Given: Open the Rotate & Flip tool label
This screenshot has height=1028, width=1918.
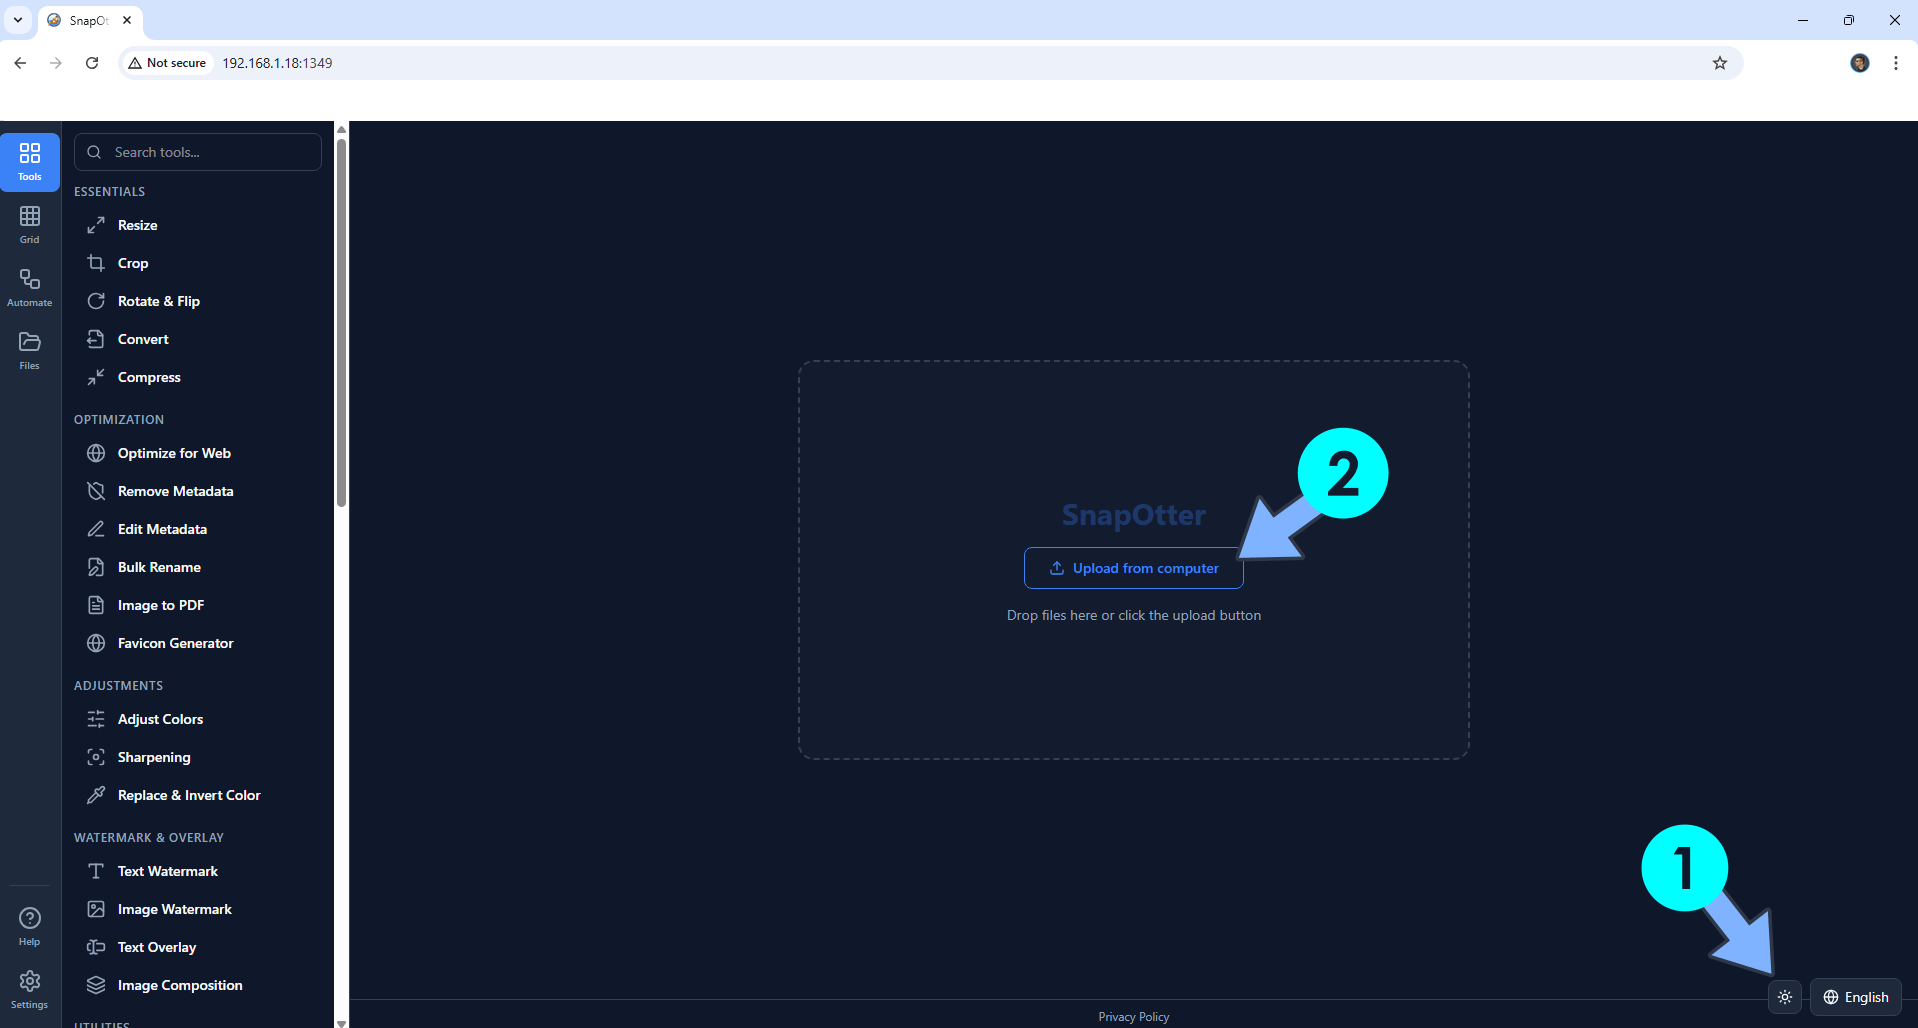Looking at the screenshot, I should tap(159, 301).
